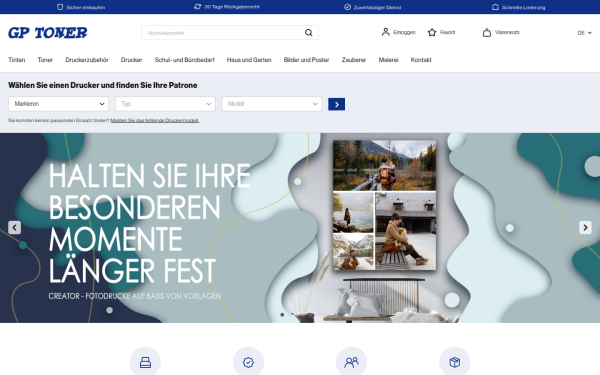
Task: Expand the Markieren brand dropdown
Action: [x=59, y=104]
